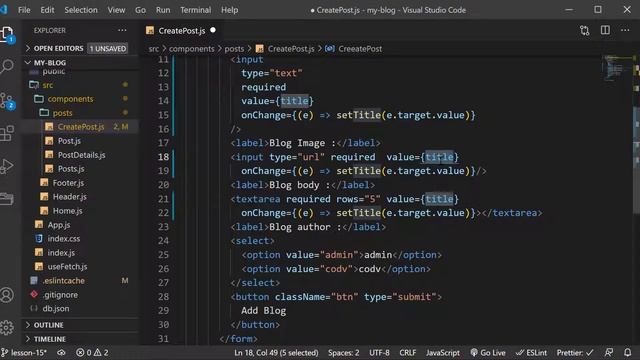Open the Source Control view

point(7,100)
